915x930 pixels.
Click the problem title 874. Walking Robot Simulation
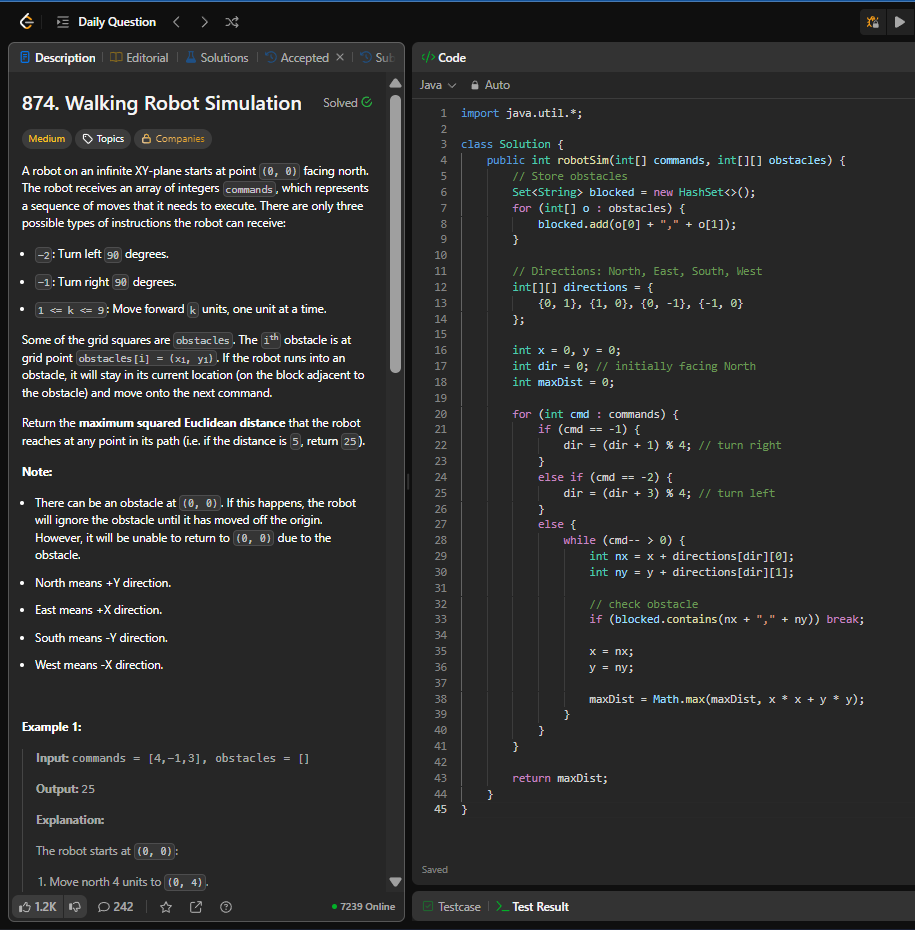tap(162, 103)
